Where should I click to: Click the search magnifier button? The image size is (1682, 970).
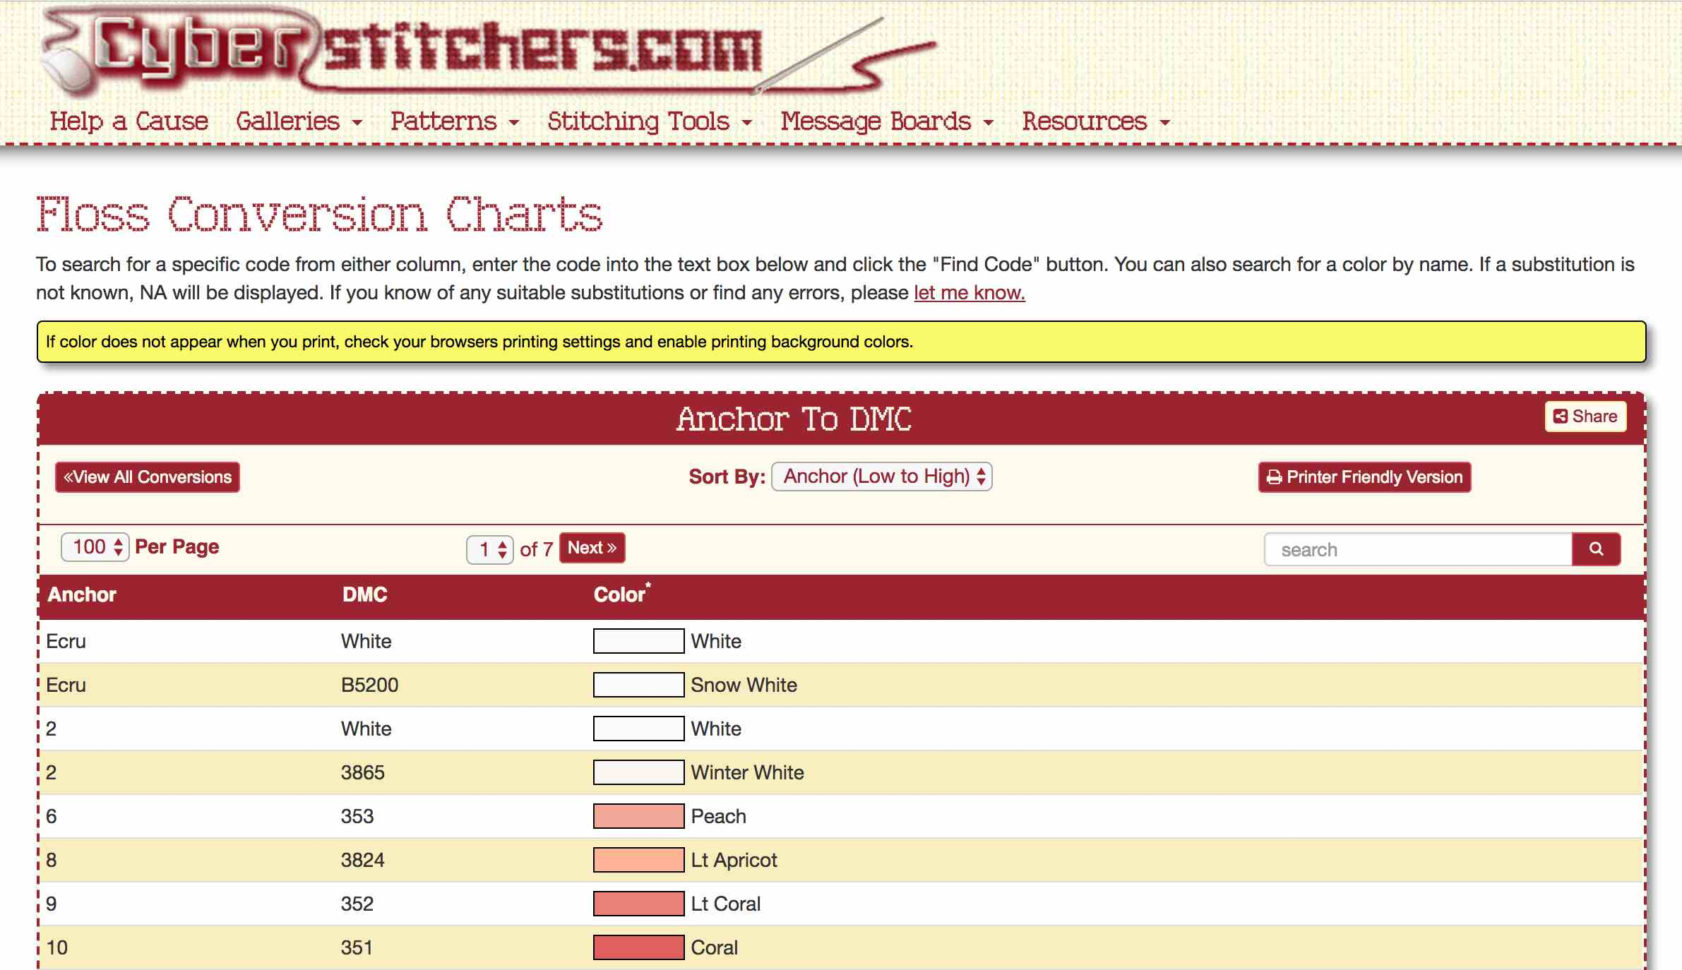click(1596, 549)
